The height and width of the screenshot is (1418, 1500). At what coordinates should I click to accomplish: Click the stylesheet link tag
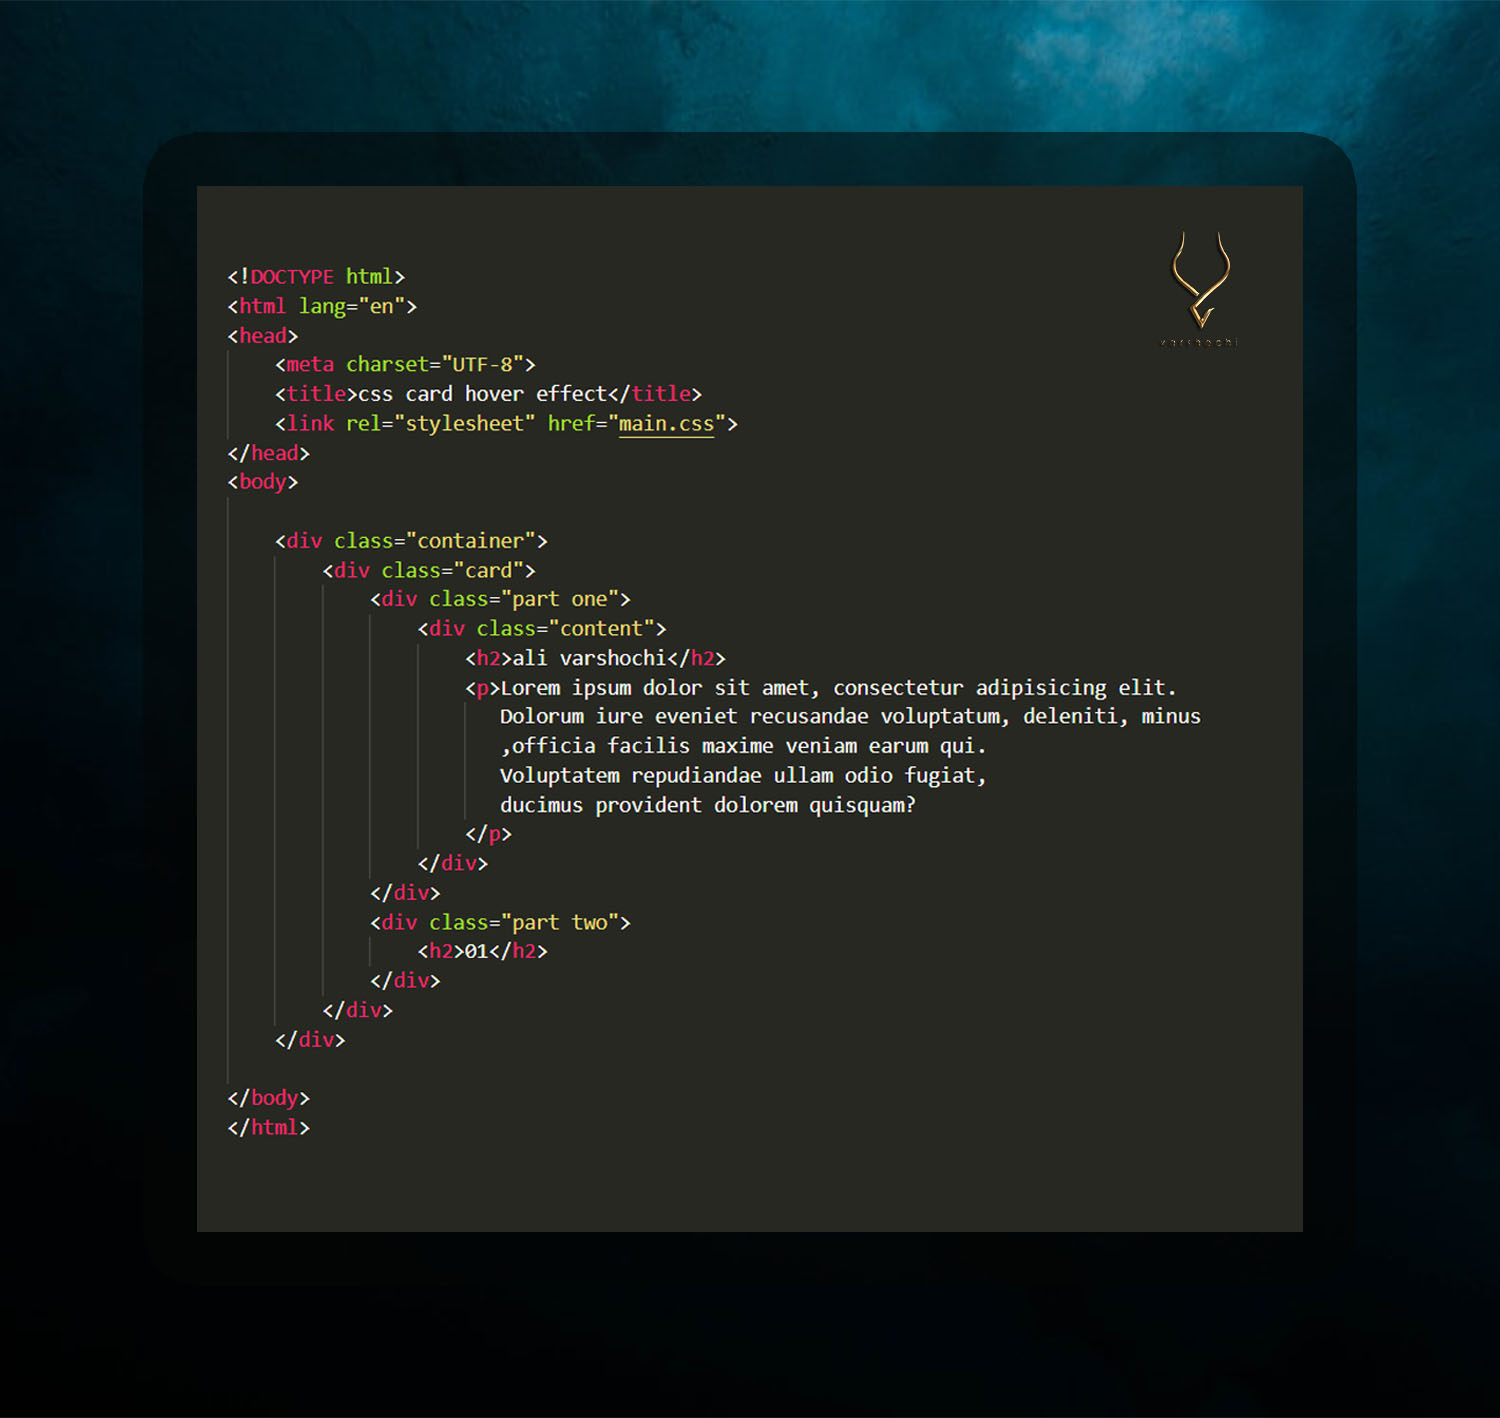coord(310,423)
